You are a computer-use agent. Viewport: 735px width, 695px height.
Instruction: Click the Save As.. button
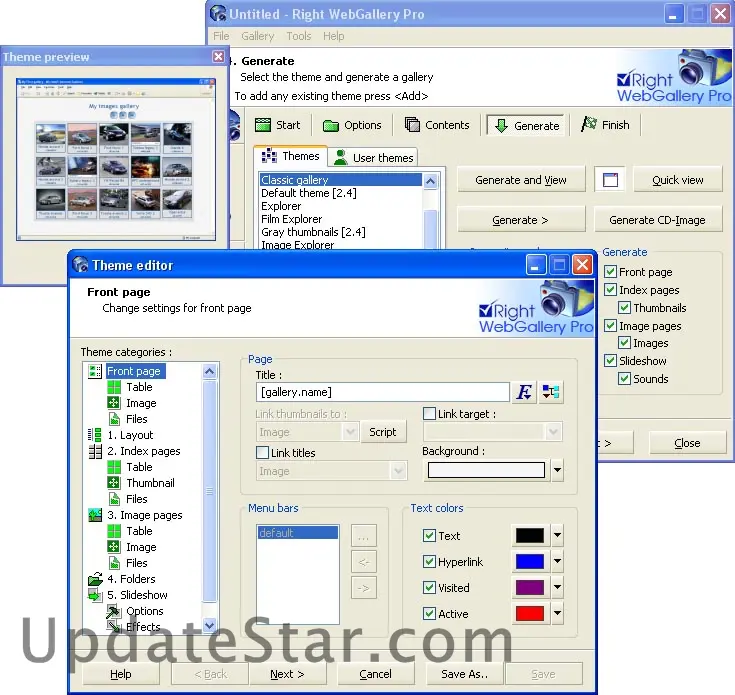[464, 674]
